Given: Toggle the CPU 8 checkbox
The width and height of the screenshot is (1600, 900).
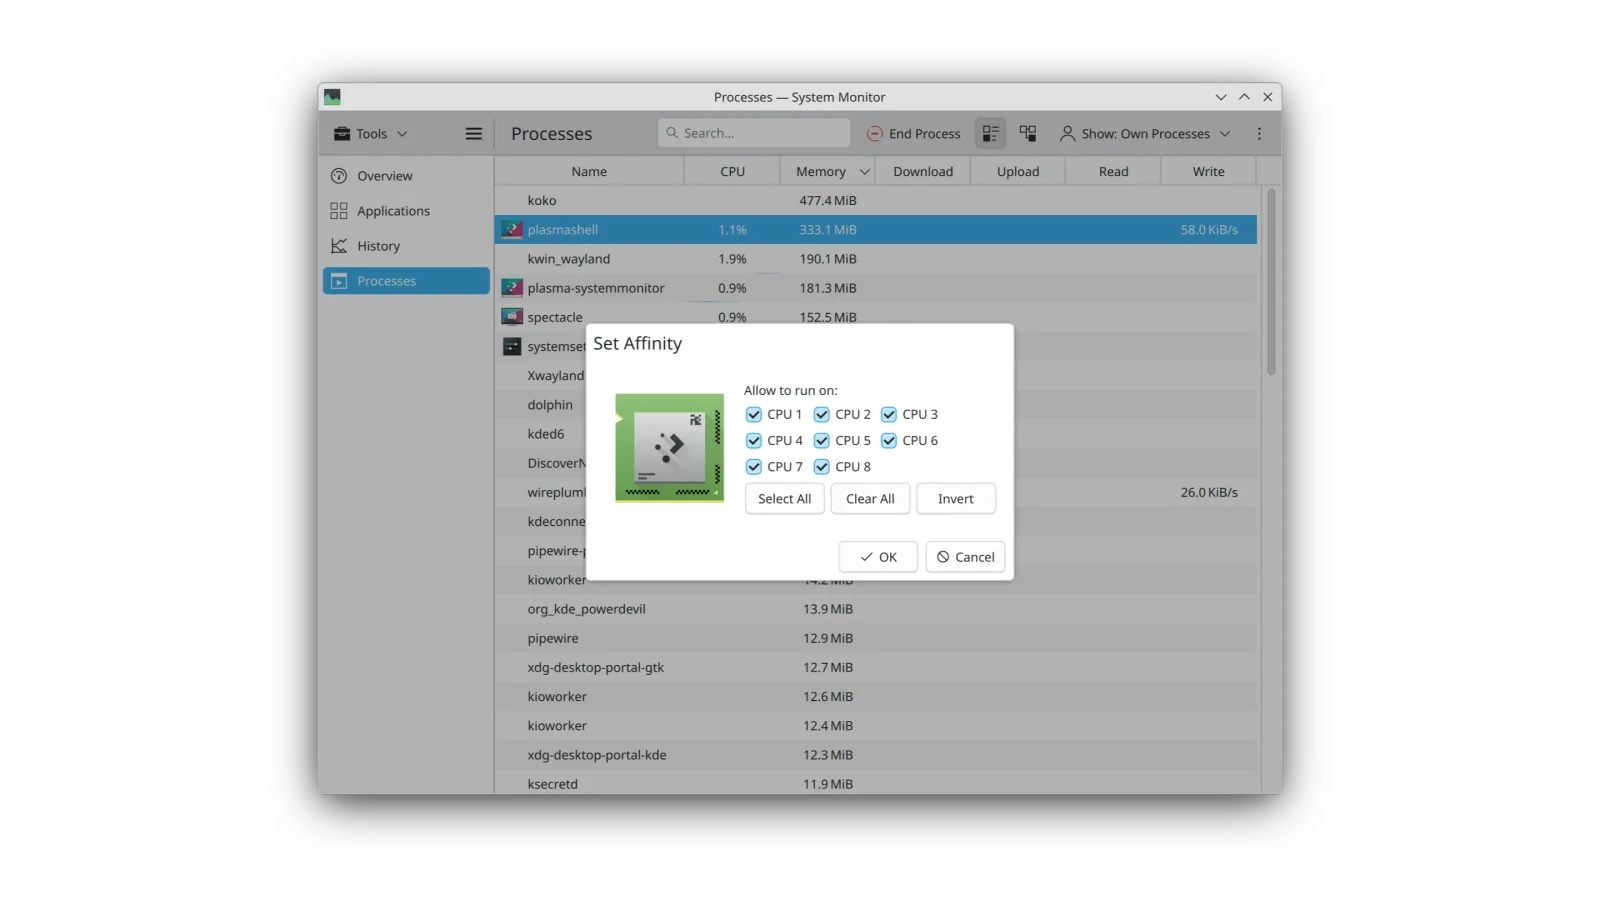Looking at the screenshot, I should click(x=821, y=467).
